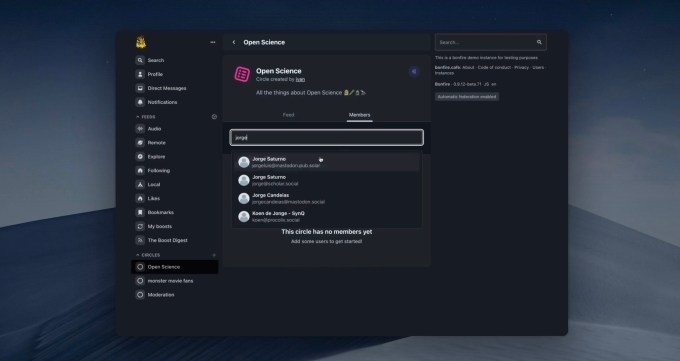Viewport: 680px width, 361px height.
Task: Open ivan's profile link
Action: tap(300, 79)
